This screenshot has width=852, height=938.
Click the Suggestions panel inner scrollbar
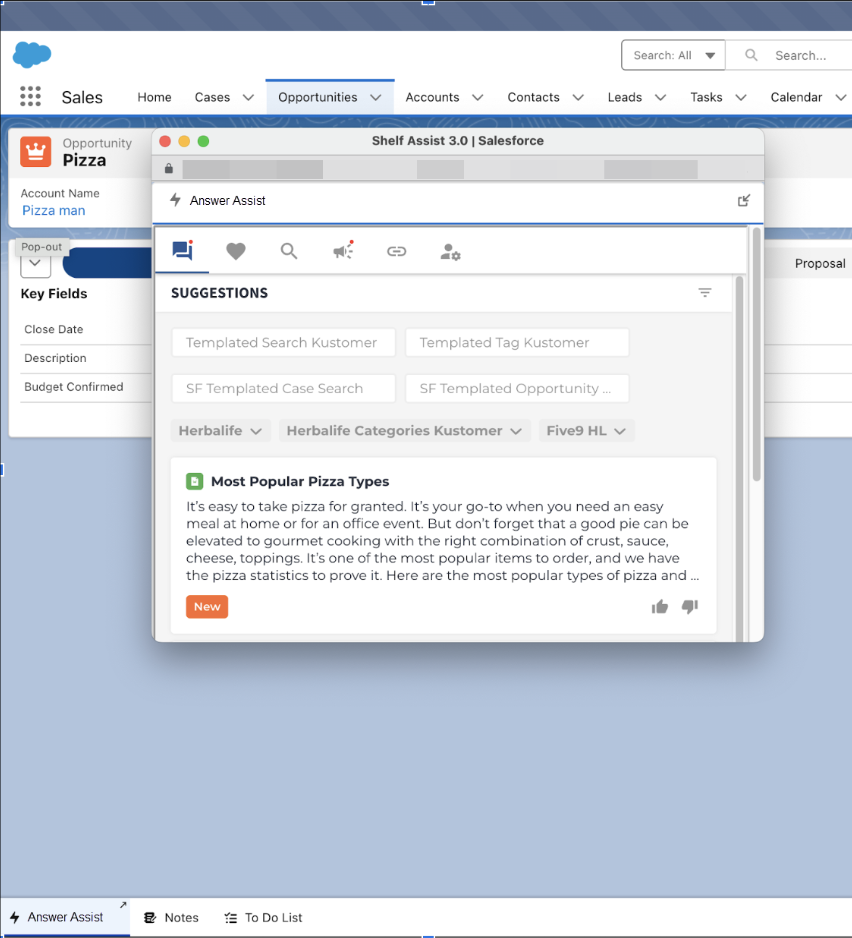(x=739, y=458)
